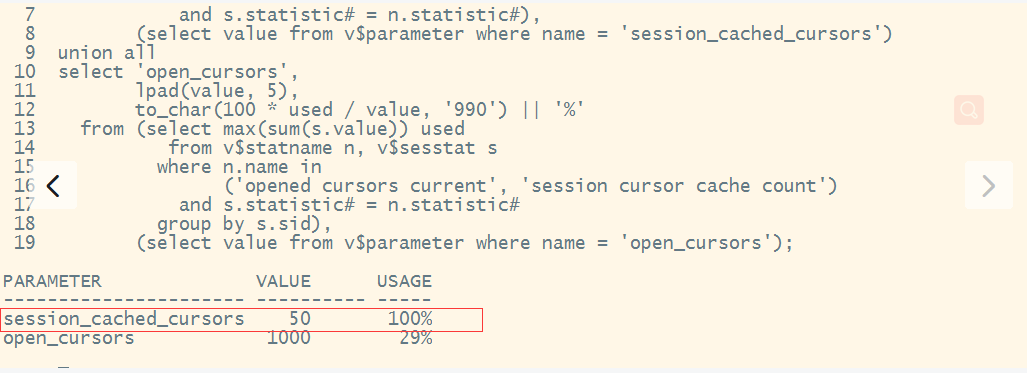Click the open_cursors result row label
Screen dimensions: 1027x373
(69, 339)
